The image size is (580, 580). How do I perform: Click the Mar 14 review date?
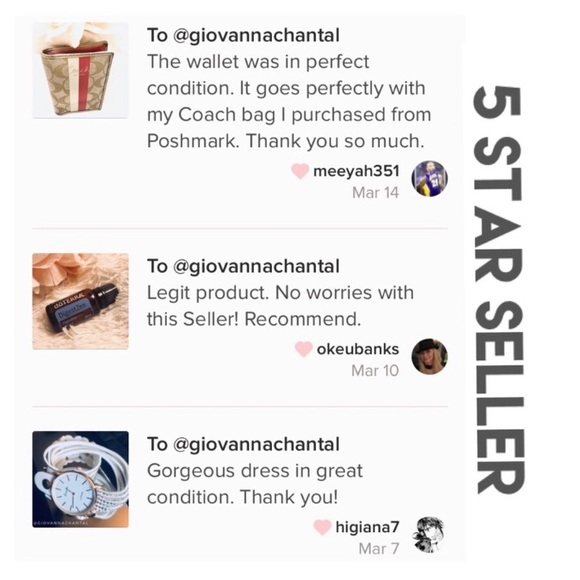point(375,193)
